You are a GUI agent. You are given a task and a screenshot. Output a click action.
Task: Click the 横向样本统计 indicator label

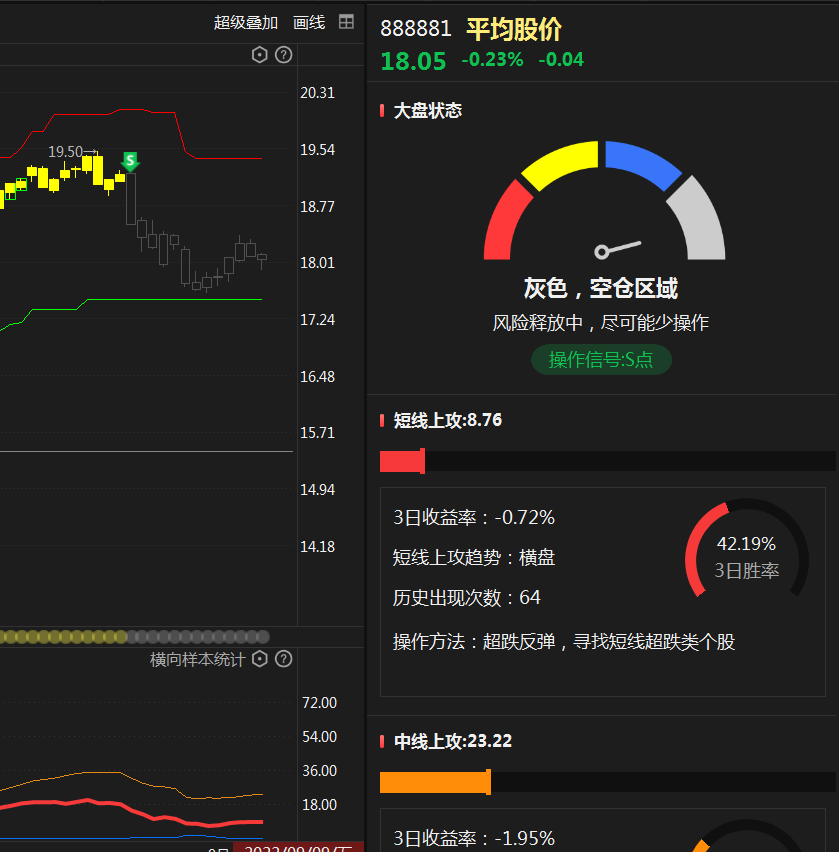pos(198,660)
